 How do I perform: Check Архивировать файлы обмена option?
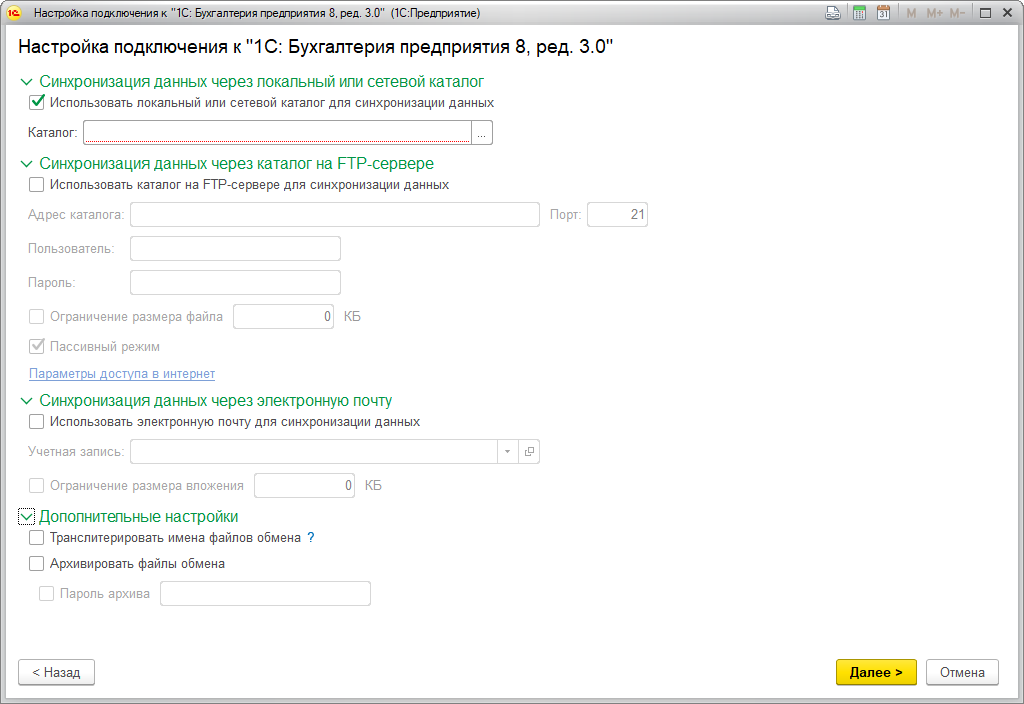pos(37,564)
